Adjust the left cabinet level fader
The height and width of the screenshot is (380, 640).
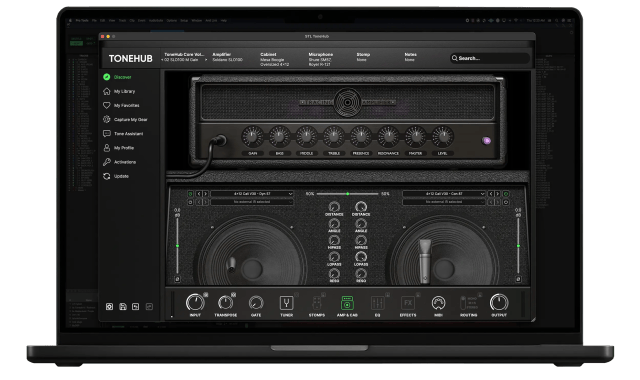pyautogui.click(x=177, y=246)
